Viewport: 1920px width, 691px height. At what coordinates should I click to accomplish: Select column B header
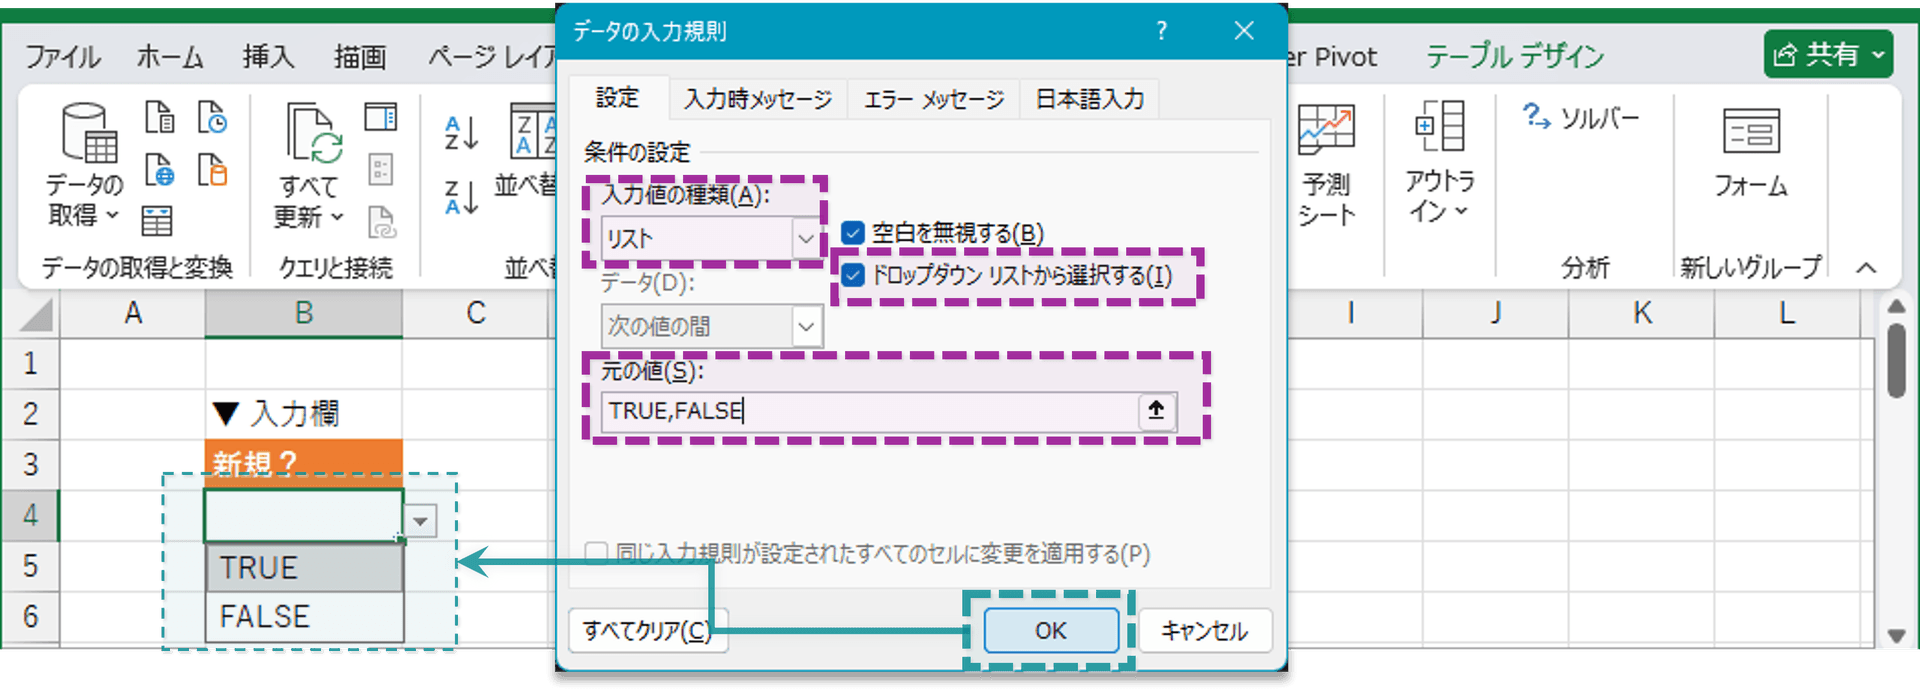304,314
